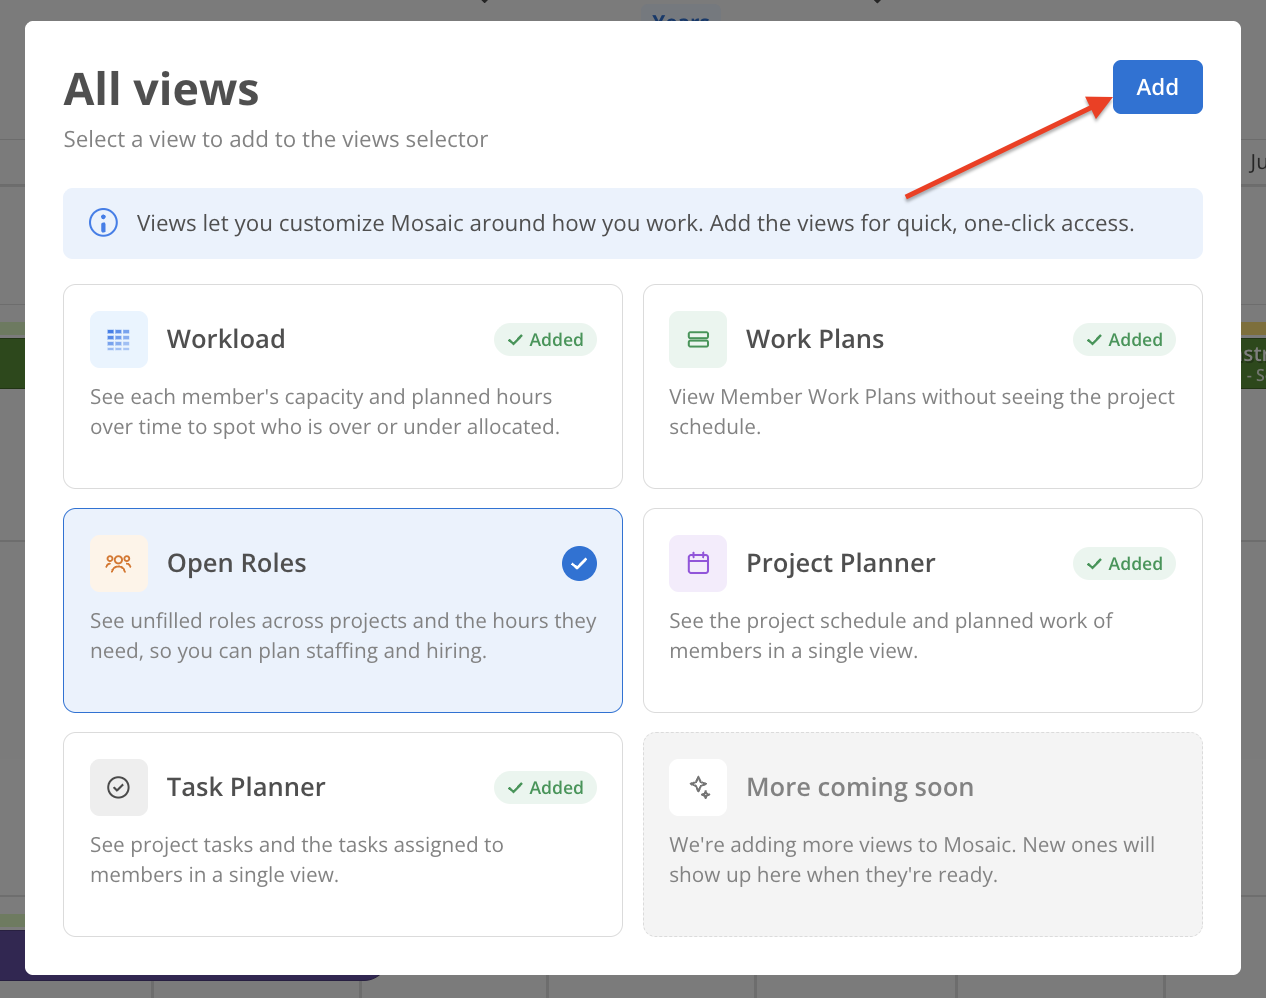Click Work Plans description about Member Work Plans
This screenshot has height=998, width=1266.
[x=922, y=412]
